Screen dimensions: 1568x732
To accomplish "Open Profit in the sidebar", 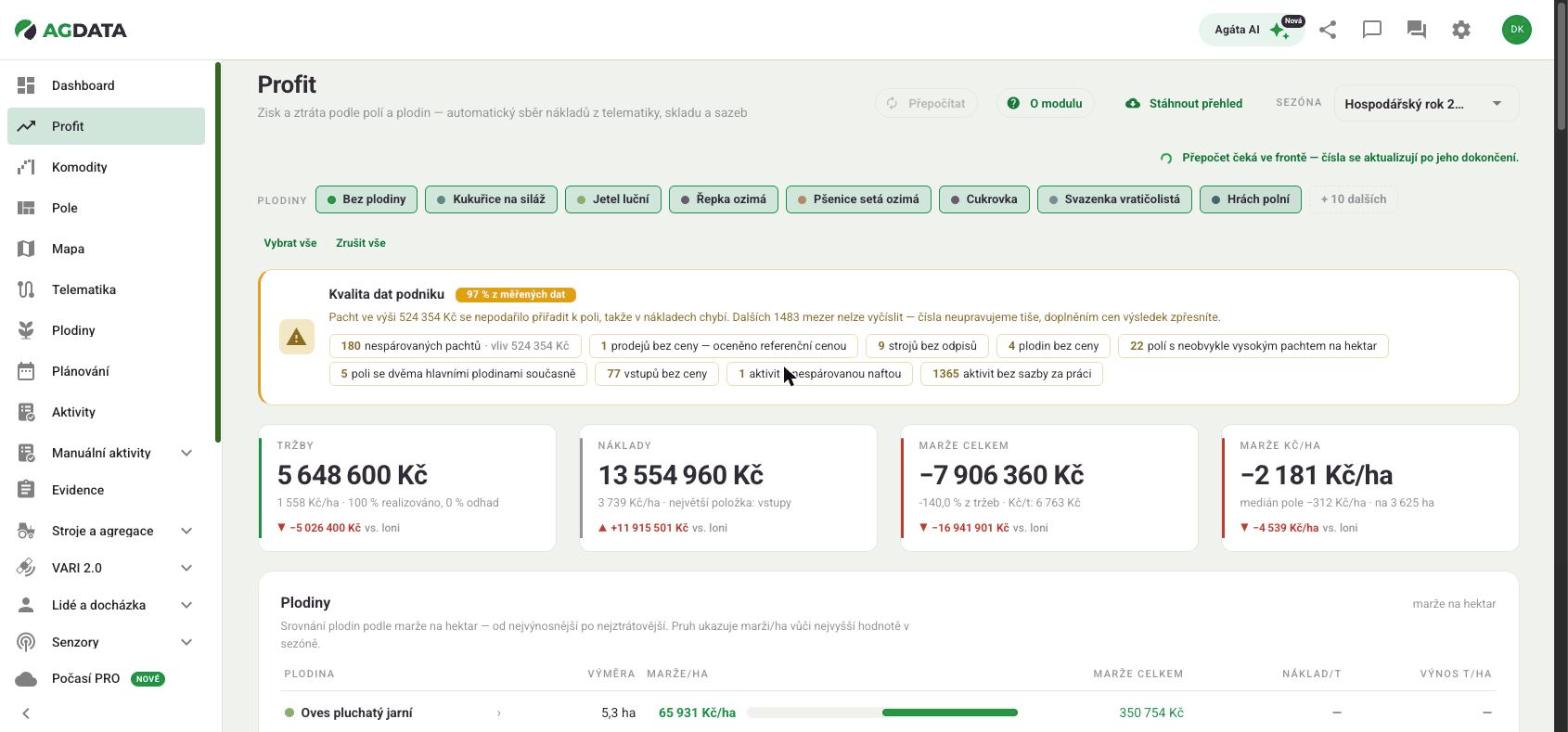I will click(x=106, y=126).
